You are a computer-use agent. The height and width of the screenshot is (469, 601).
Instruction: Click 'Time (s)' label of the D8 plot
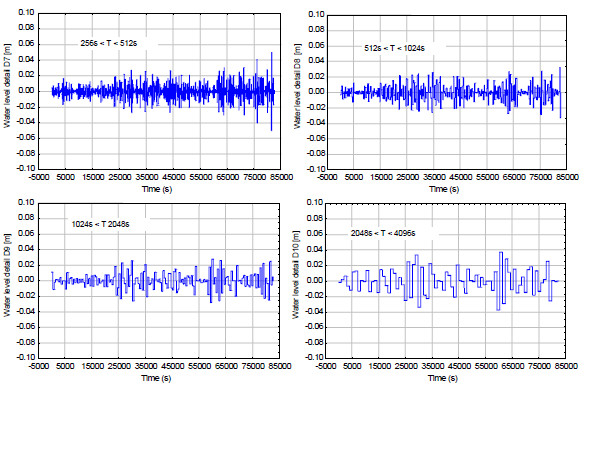[444, 189]
